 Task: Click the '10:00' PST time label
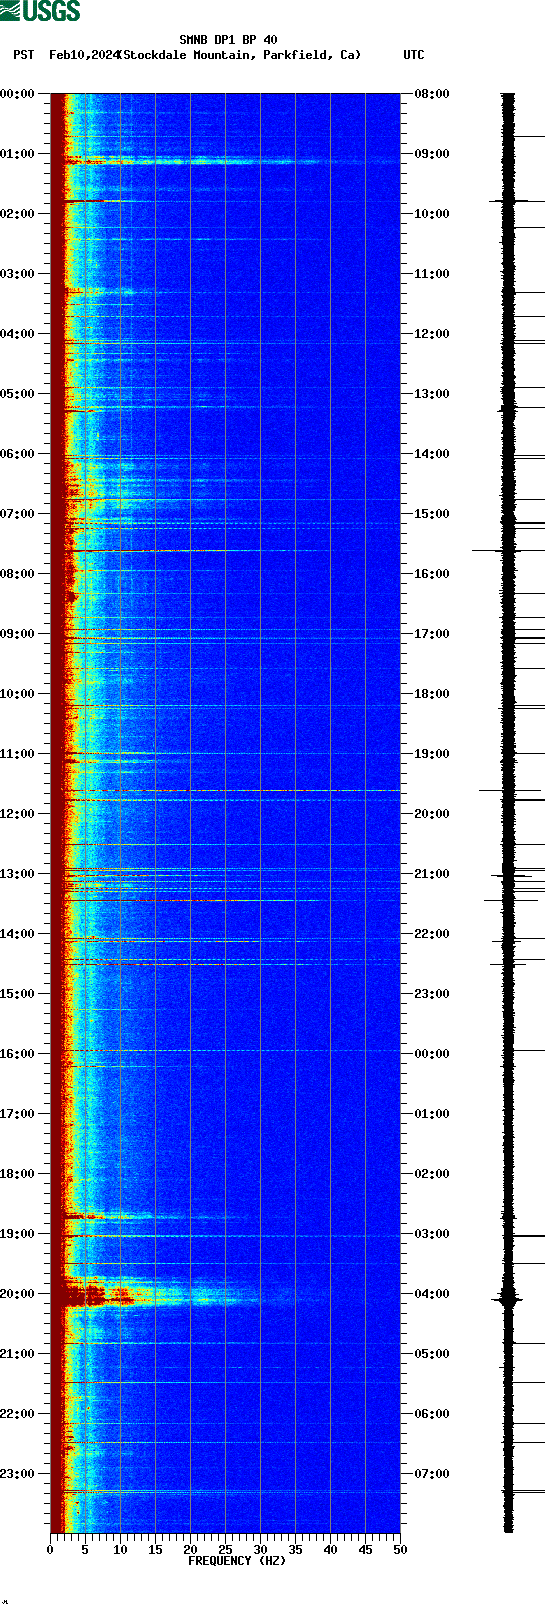(x=17, y=694)
